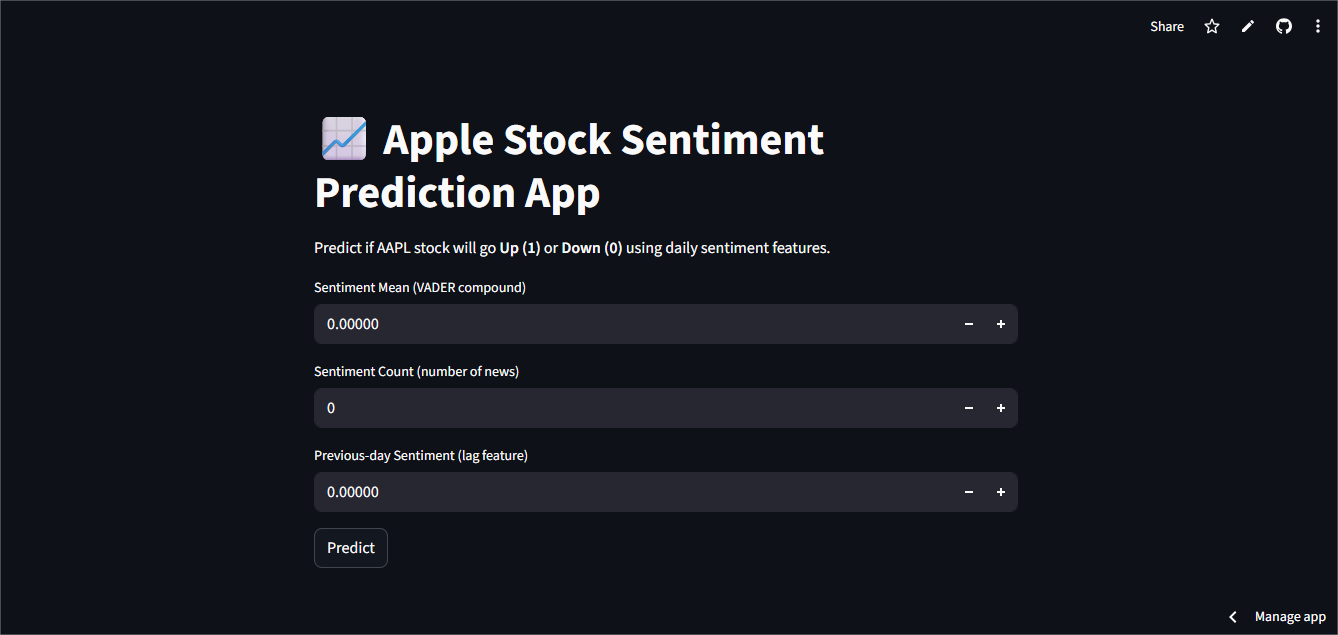Screen dimensions: 1338x635
Task: Click the Share button
Action: [x=1166, y=27]
